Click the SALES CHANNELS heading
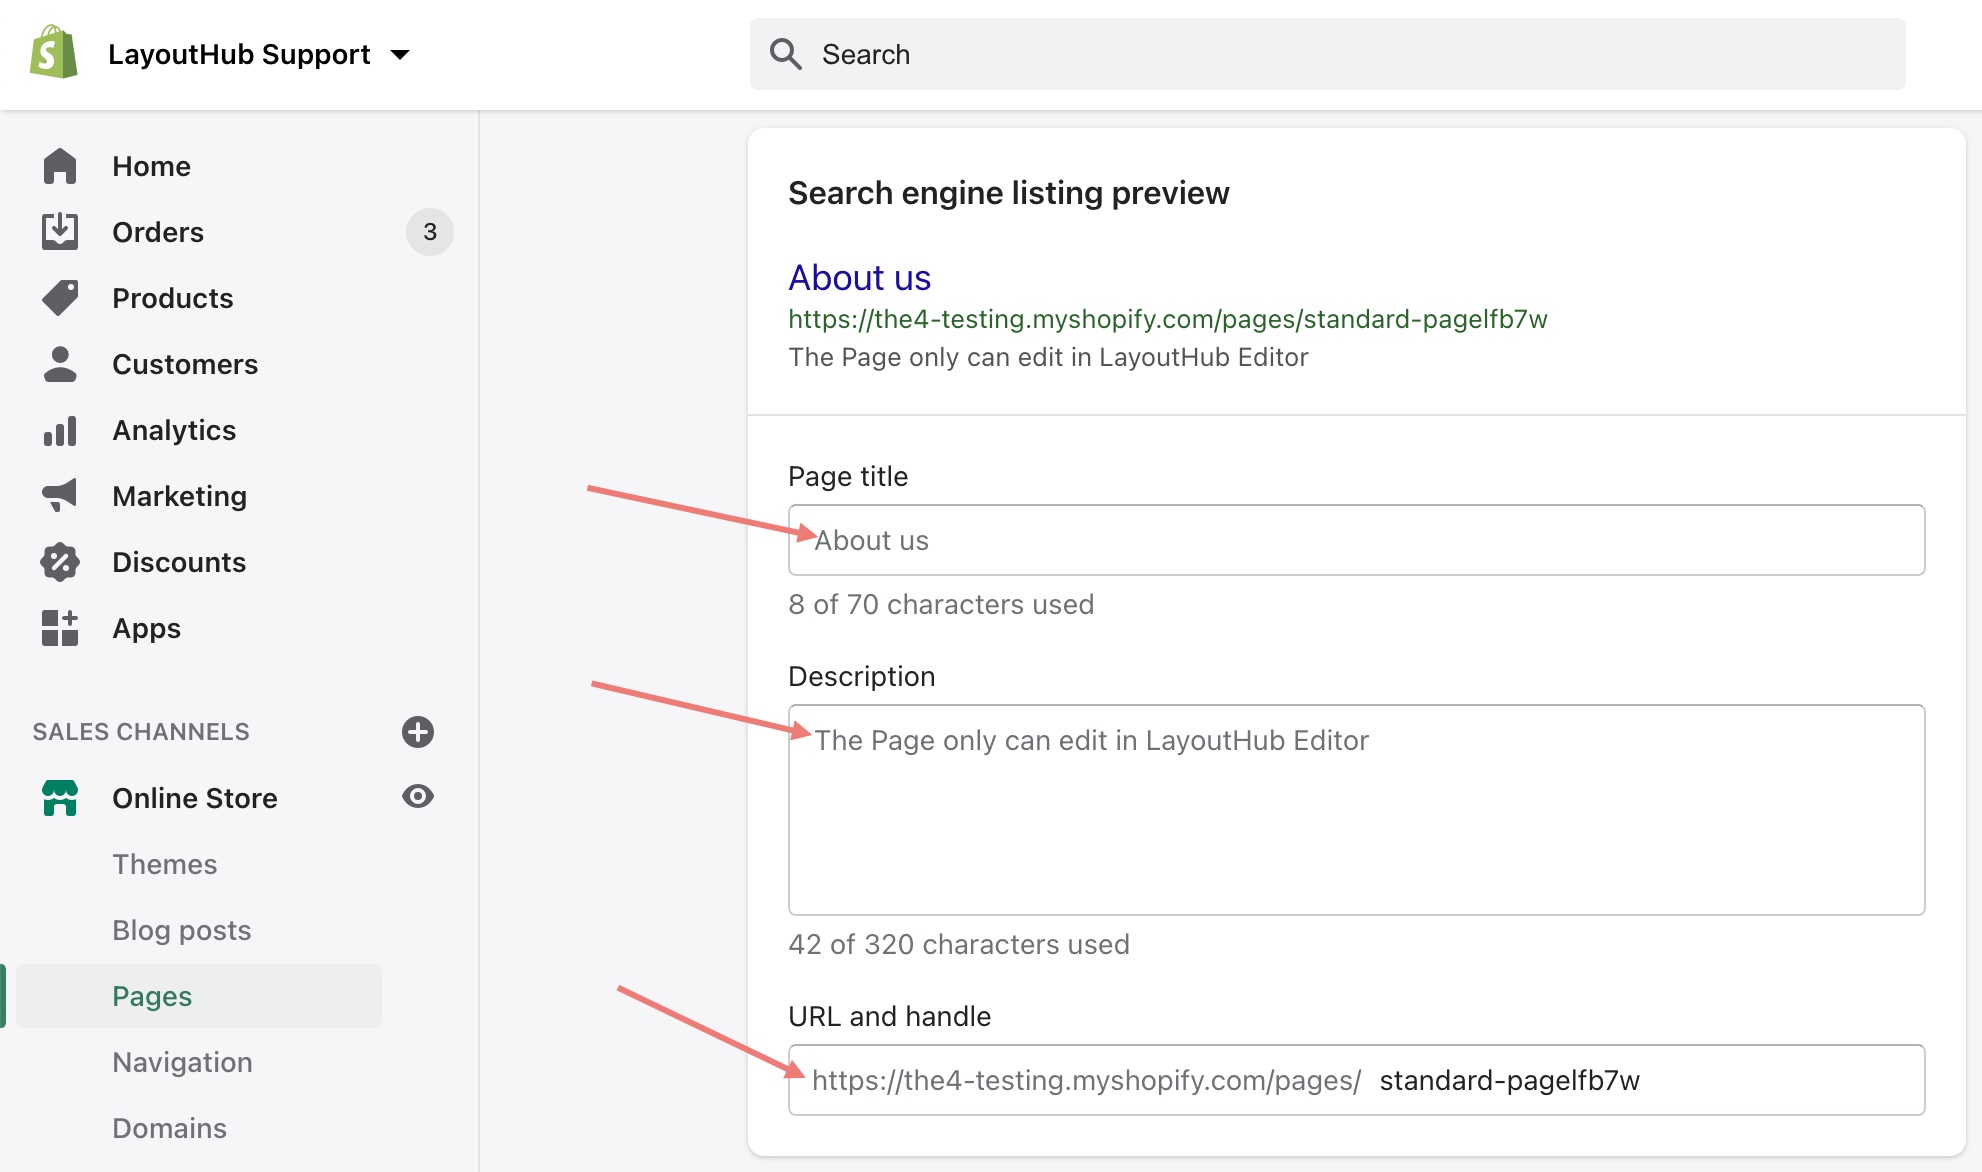The height and width of the screenshot is (1172, 1982). point(141,732)
